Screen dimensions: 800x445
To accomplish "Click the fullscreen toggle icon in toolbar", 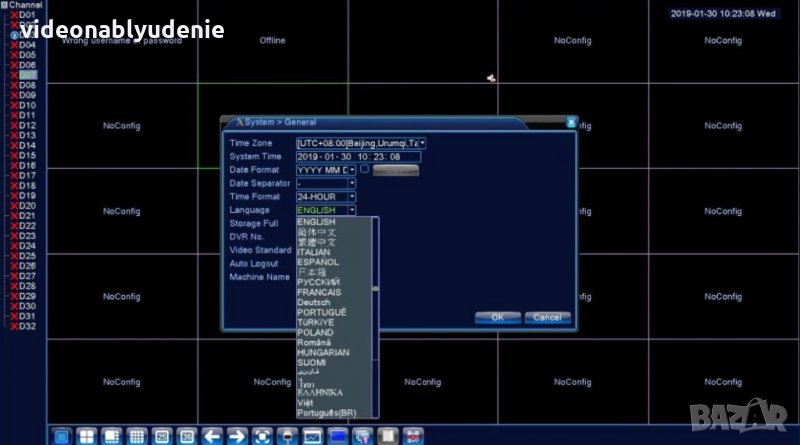I will point(262,436).
